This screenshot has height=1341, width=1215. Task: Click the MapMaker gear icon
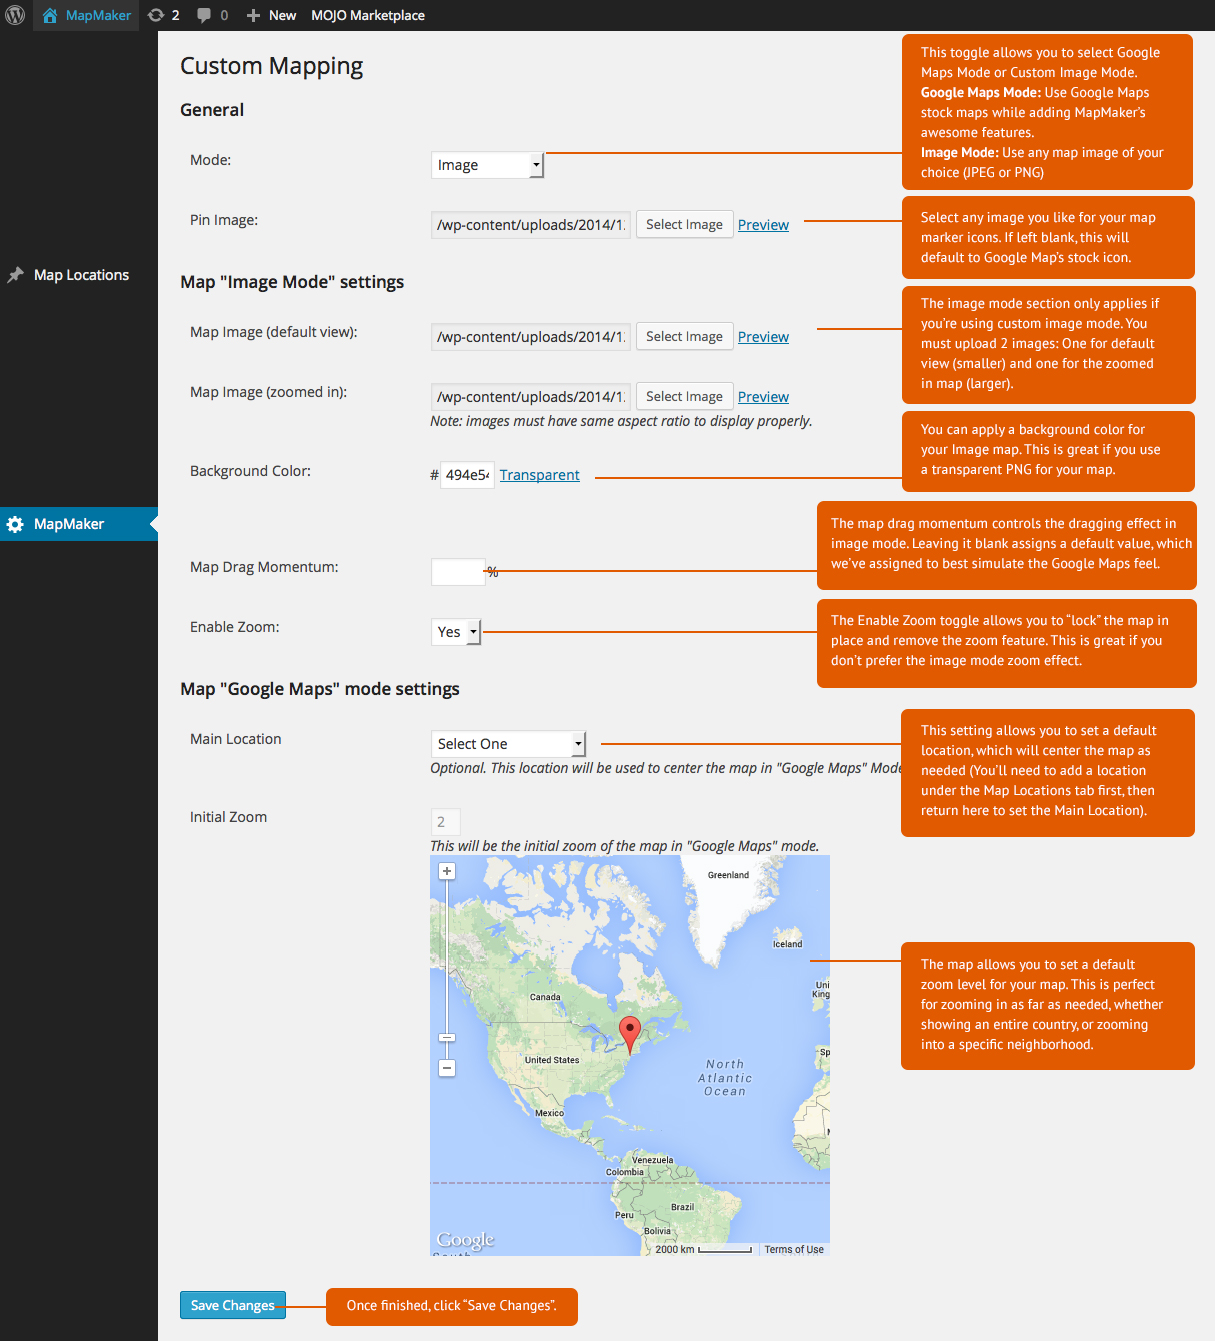(x=16, y=524)
